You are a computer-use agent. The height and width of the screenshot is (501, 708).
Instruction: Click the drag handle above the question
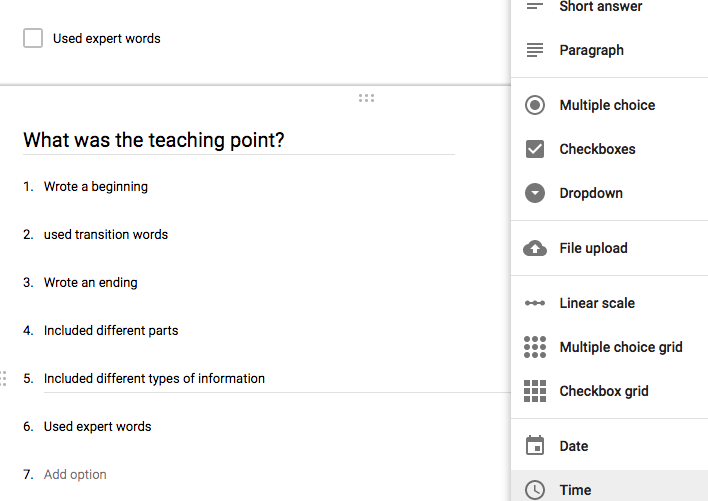366,98
